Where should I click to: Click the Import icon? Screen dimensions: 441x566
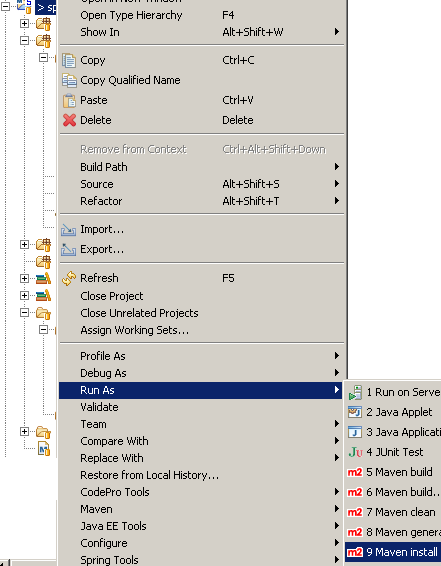[69, 230]
